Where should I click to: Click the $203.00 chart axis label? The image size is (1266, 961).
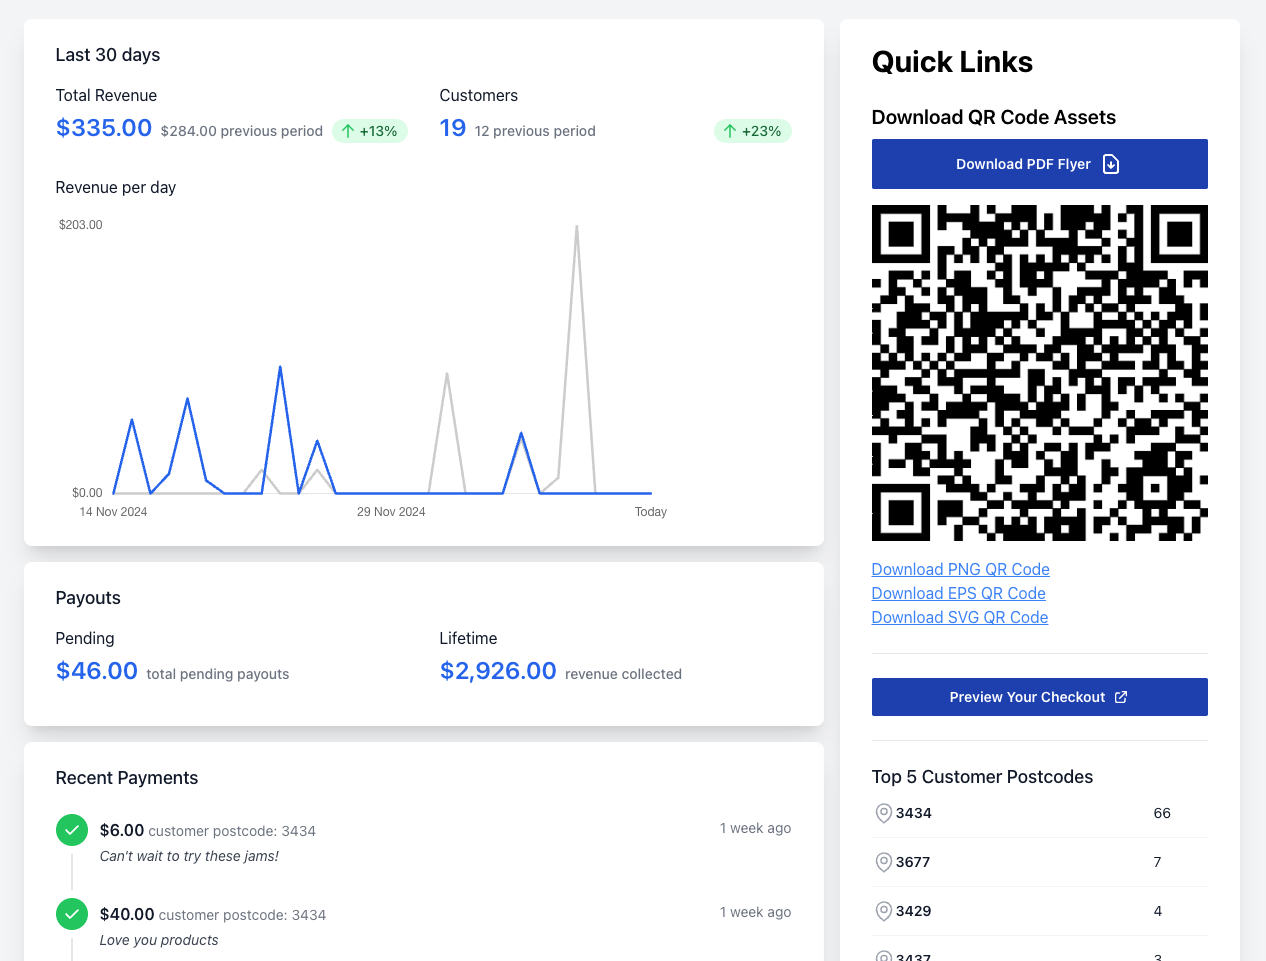coord(81,225)
